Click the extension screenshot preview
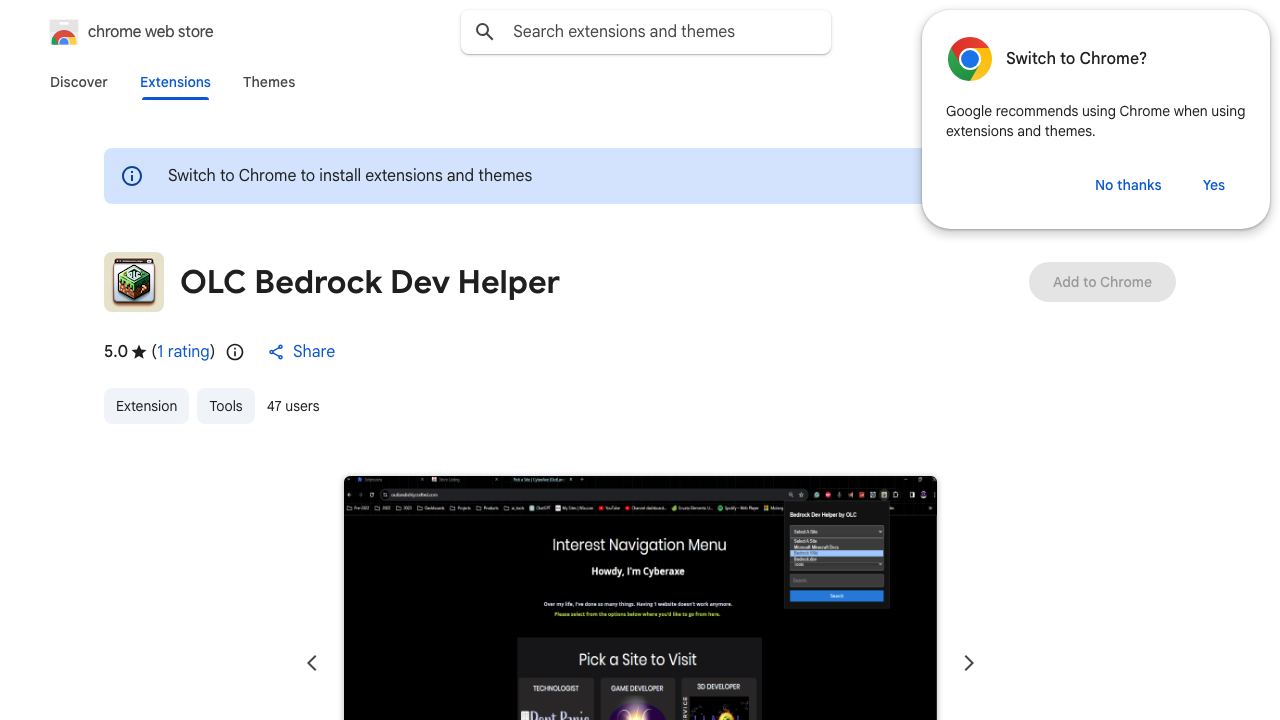 [640, 598]
